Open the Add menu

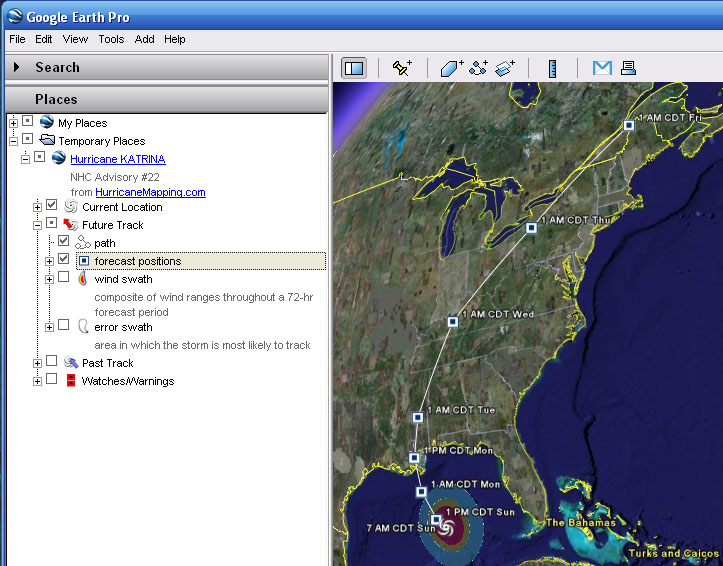click(144, 39)
